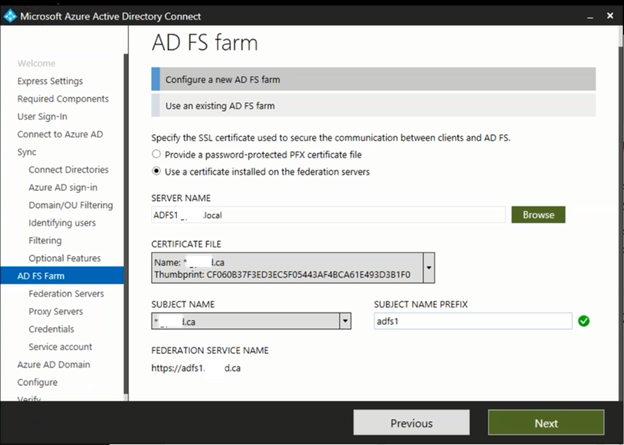Go to Azure AD sign-in step
This screenshot has width=624, height=445.
[x=63, y=187]
